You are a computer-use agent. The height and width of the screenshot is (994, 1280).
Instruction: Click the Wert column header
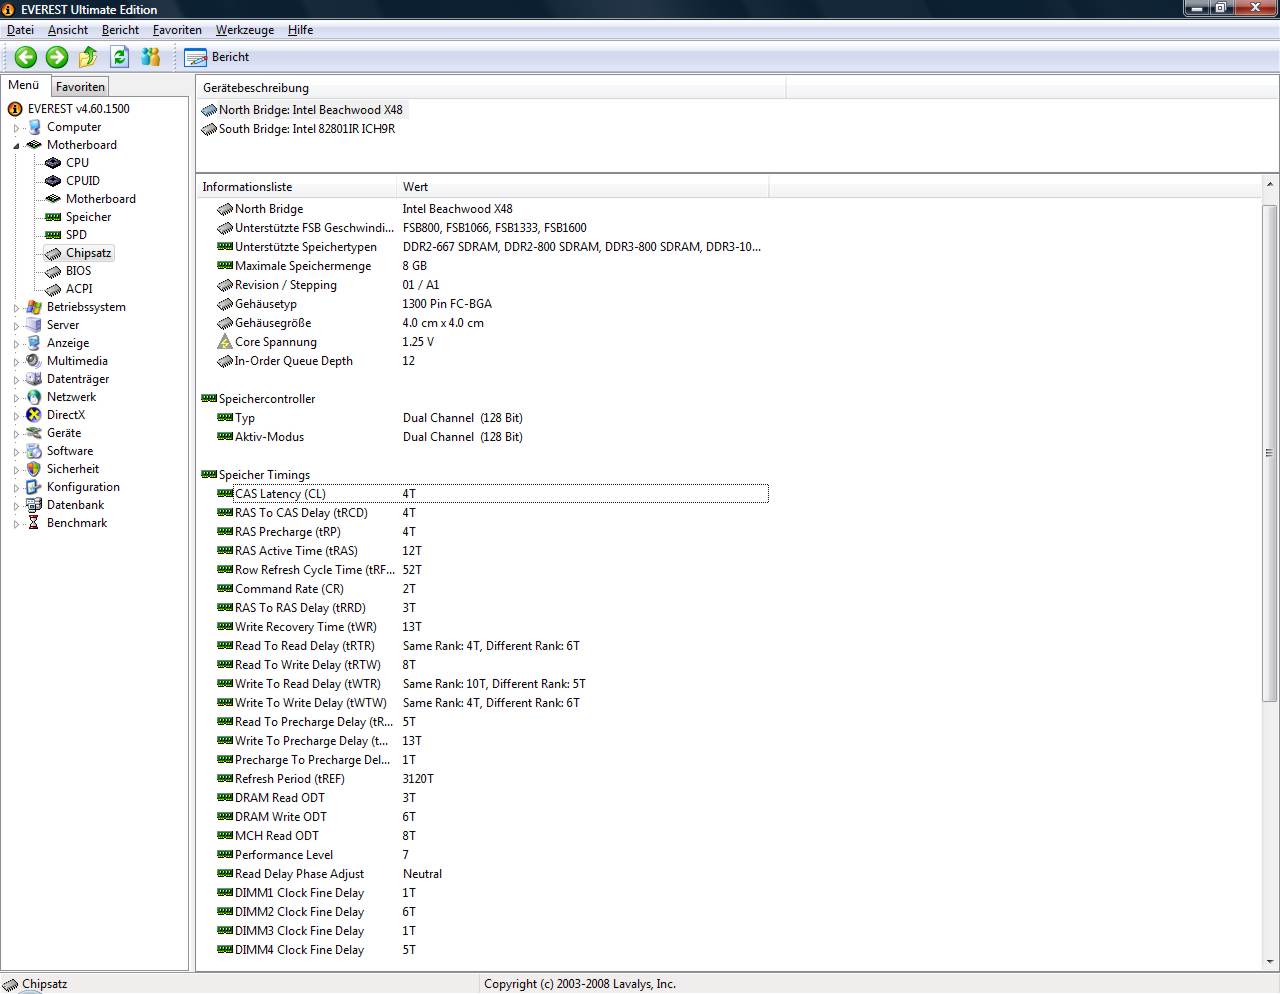point(583,187)
